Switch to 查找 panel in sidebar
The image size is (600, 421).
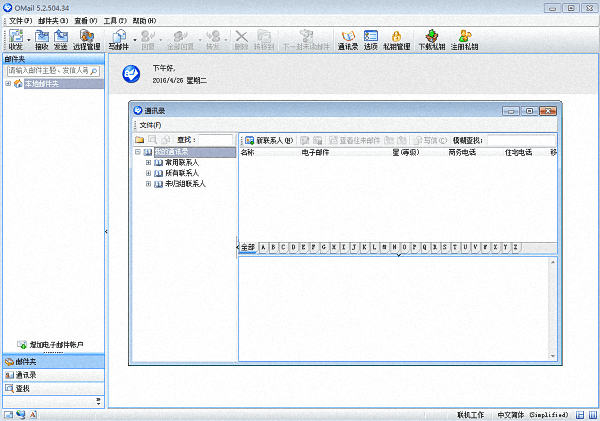(23, 387)
